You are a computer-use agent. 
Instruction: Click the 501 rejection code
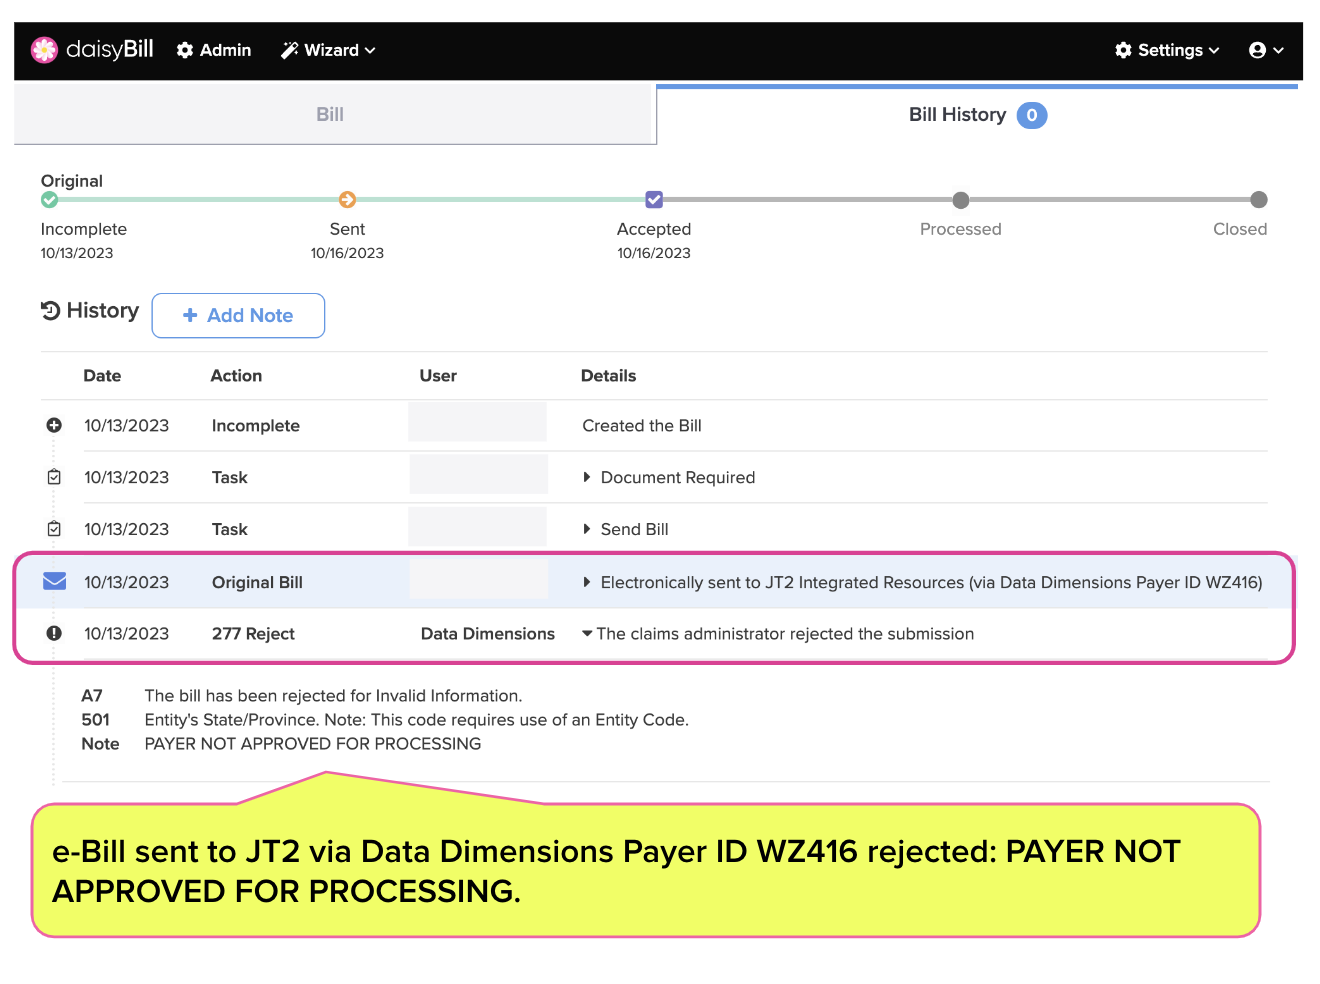(96, 720)
